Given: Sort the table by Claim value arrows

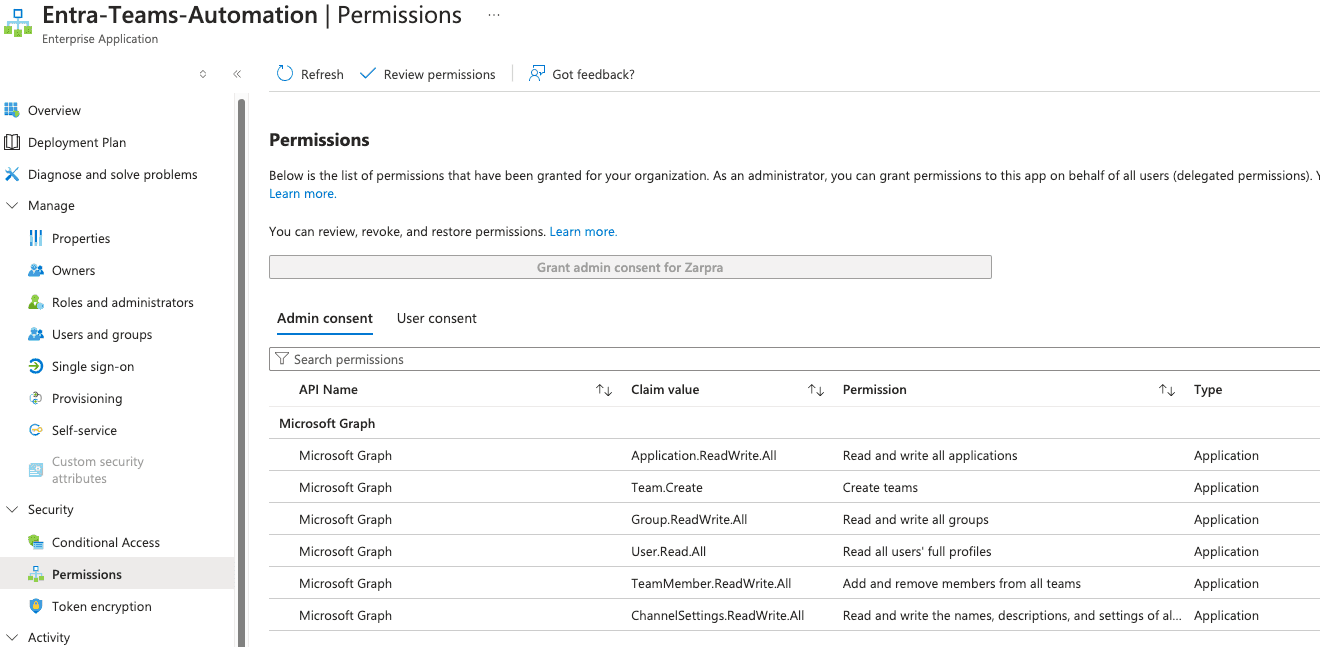Looking at the screenshot, I should 816,390.
